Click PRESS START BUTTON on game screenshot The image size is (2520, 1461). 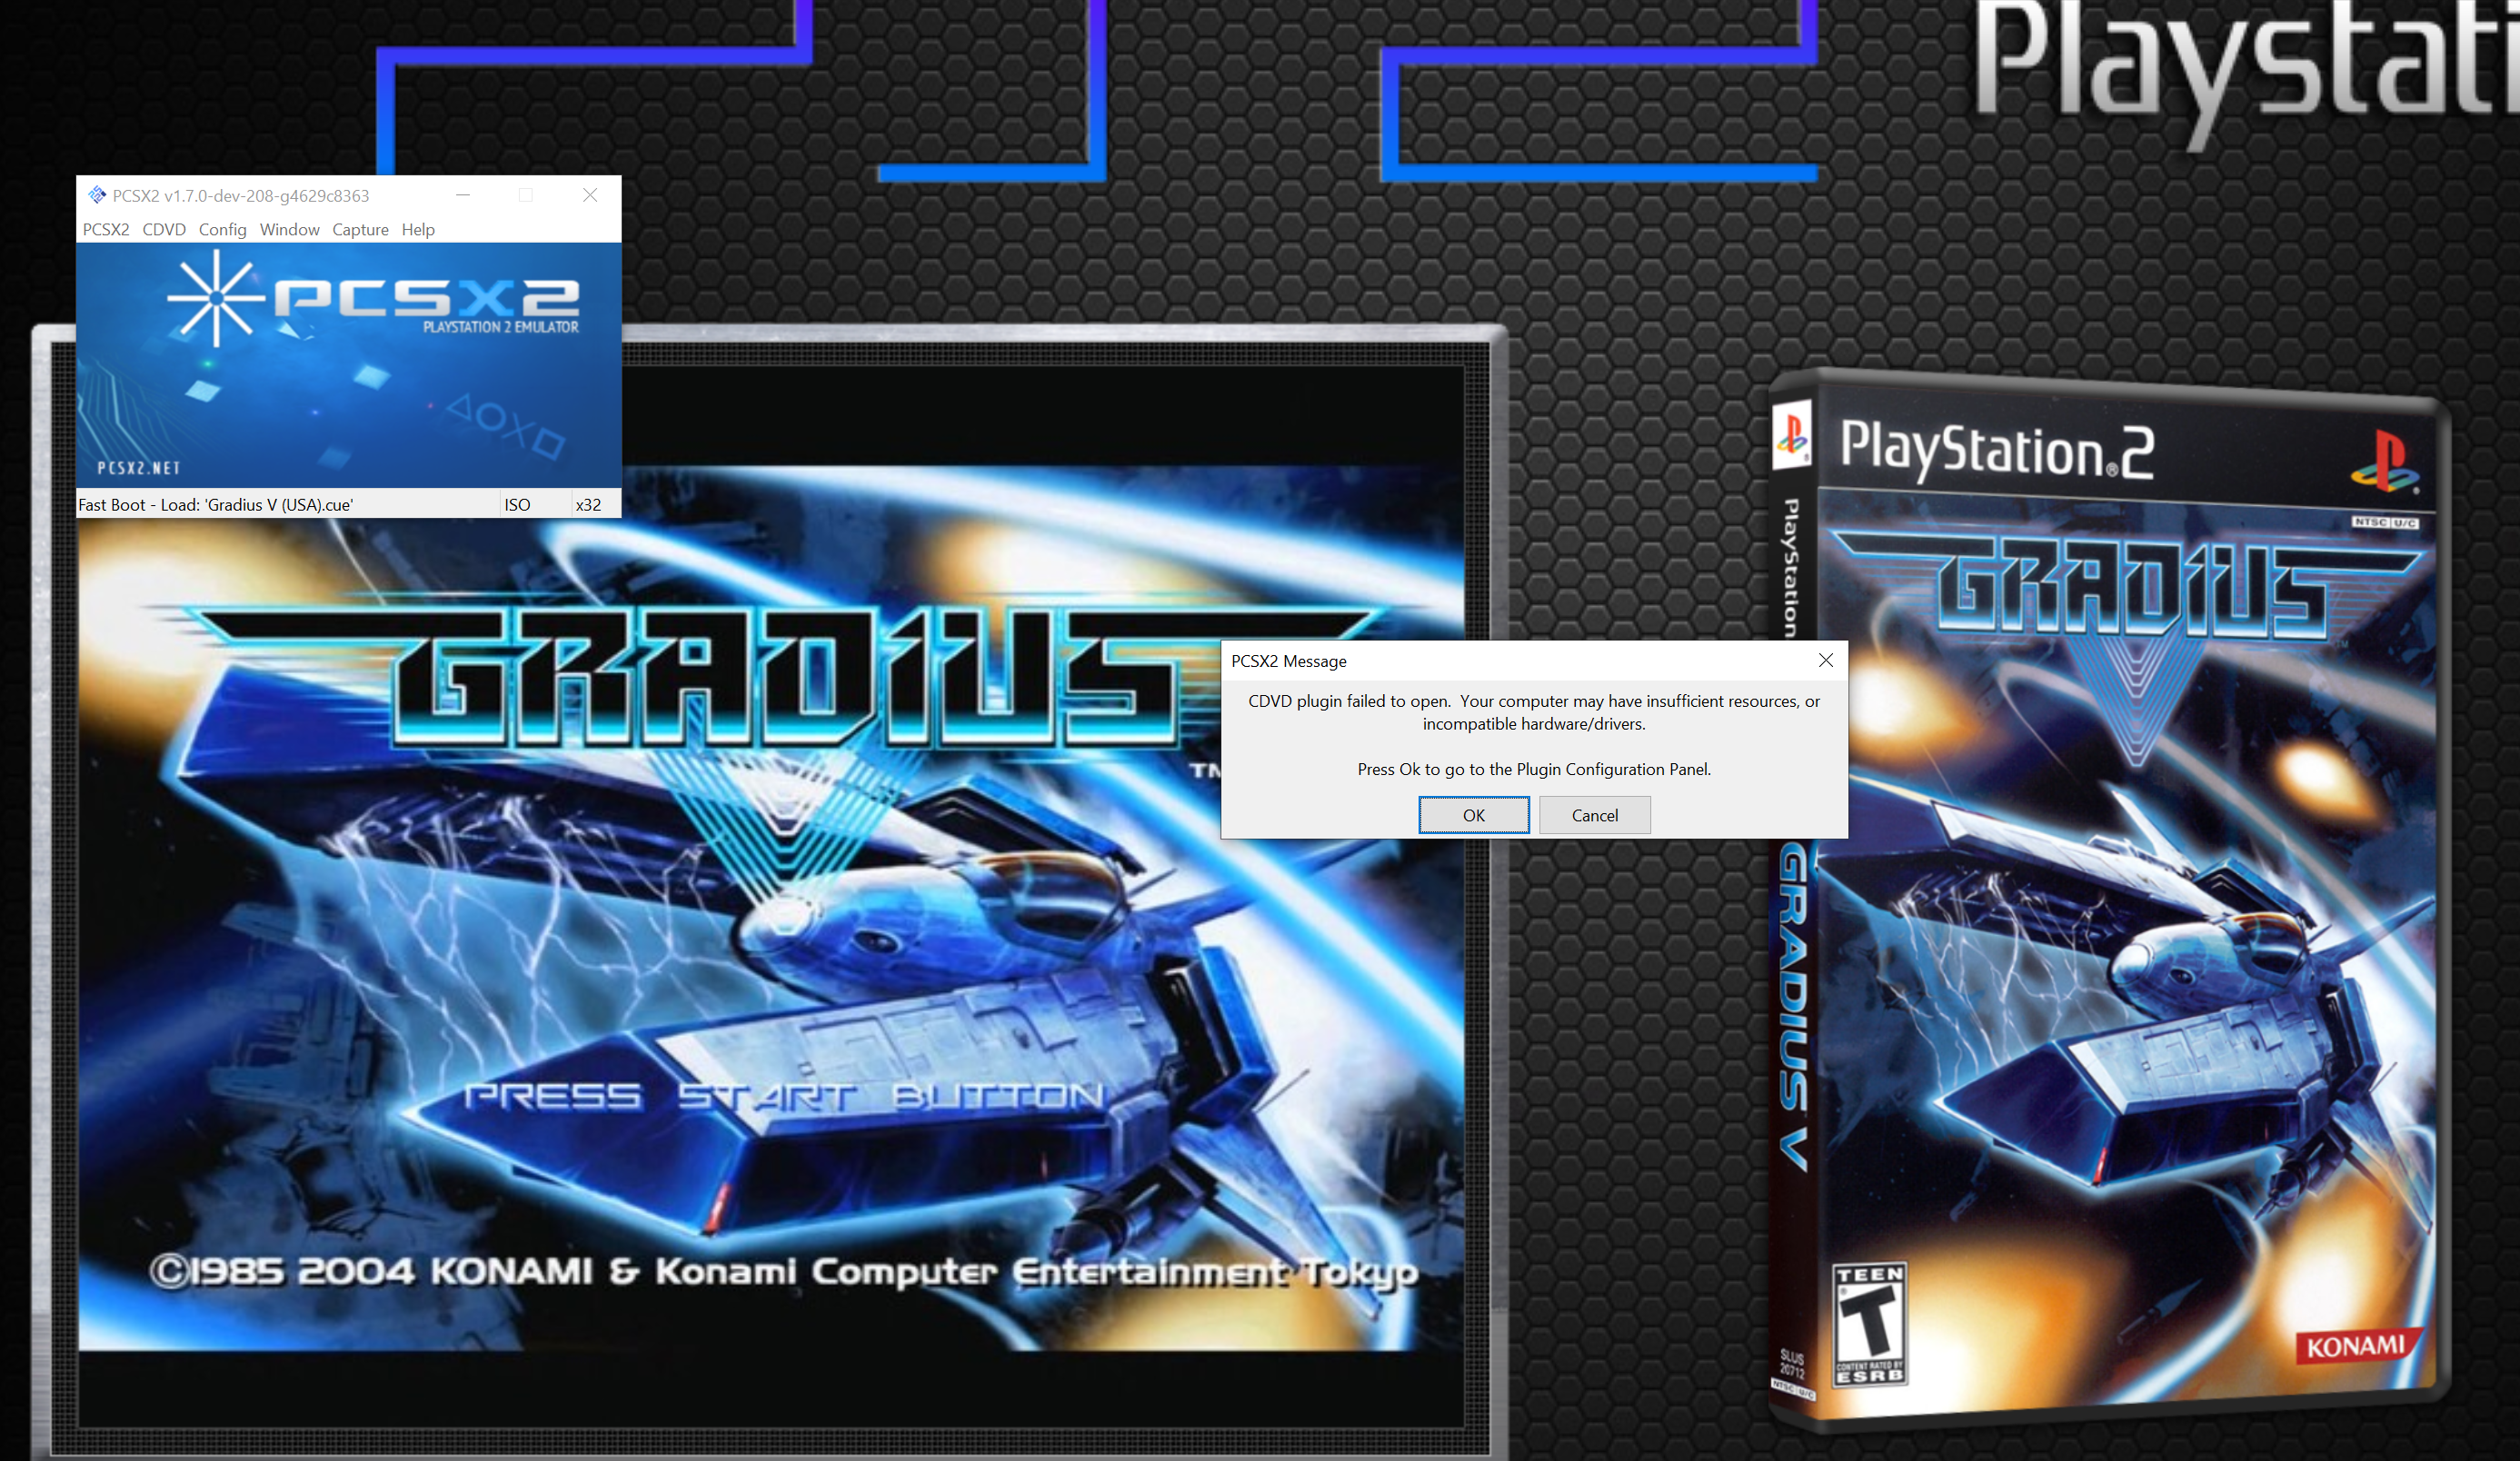click(785, 1096)
